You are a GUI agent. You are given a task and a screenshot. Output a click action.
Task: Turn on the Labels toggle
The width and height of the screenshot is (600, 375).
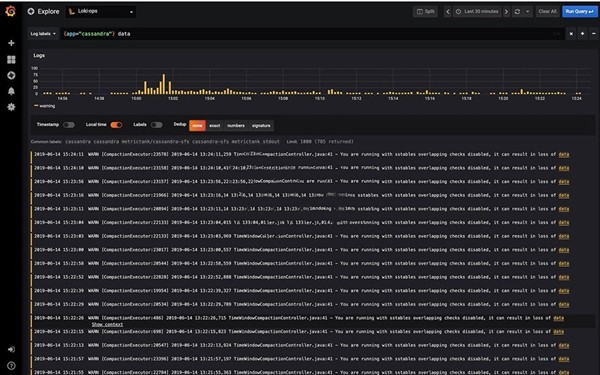[x=157, y=125]
